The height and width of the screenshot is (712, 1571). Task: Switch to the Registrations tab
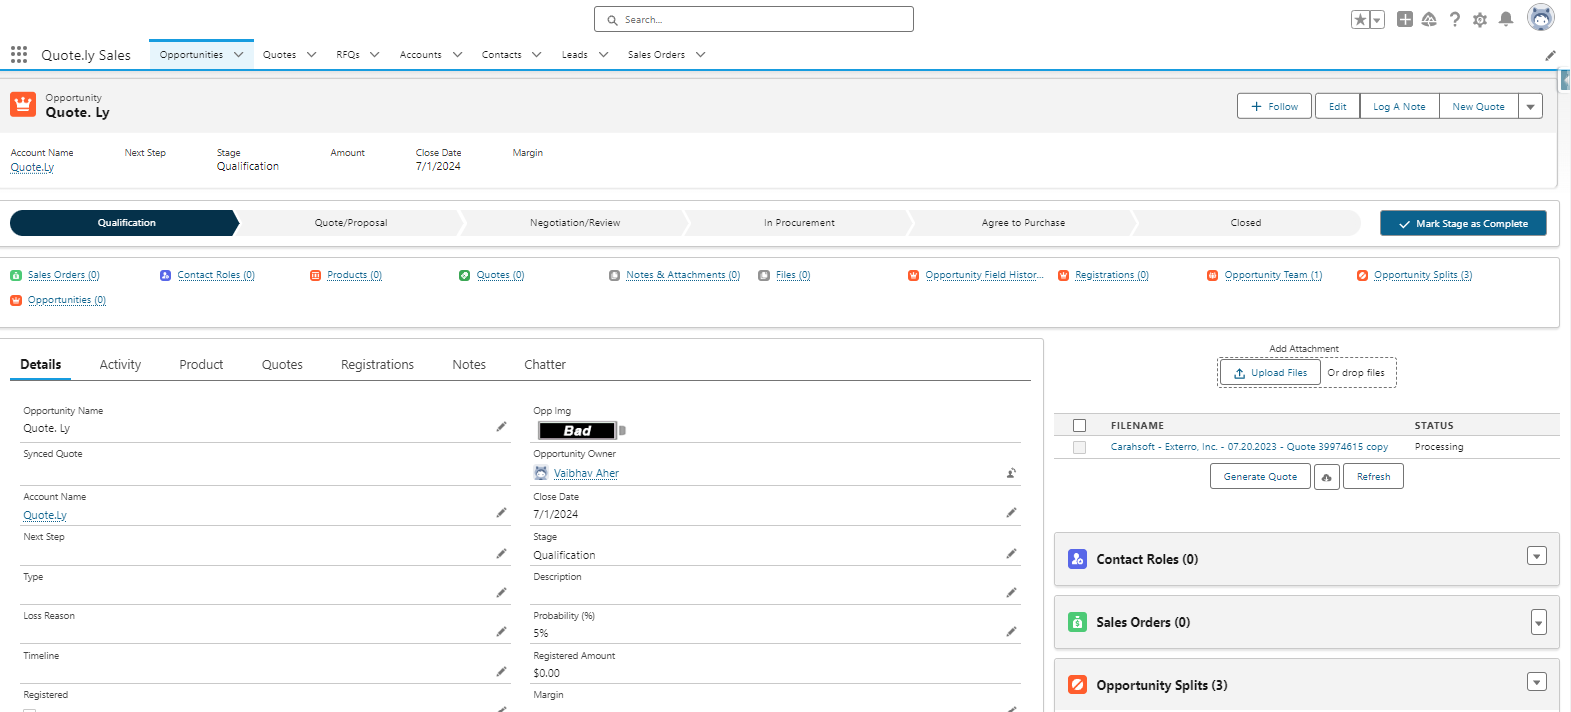tap(377, 365)
